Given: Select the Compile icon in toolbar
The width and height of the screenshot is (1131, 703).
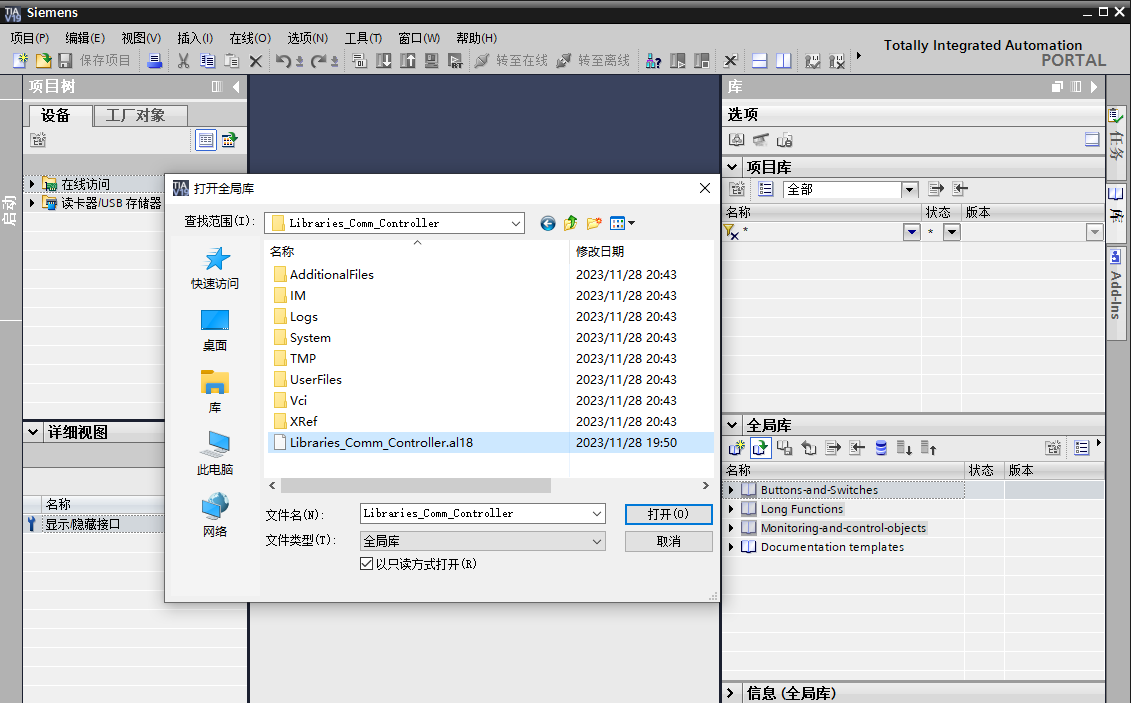Looking at the screenshot, I should pos(361,60).
